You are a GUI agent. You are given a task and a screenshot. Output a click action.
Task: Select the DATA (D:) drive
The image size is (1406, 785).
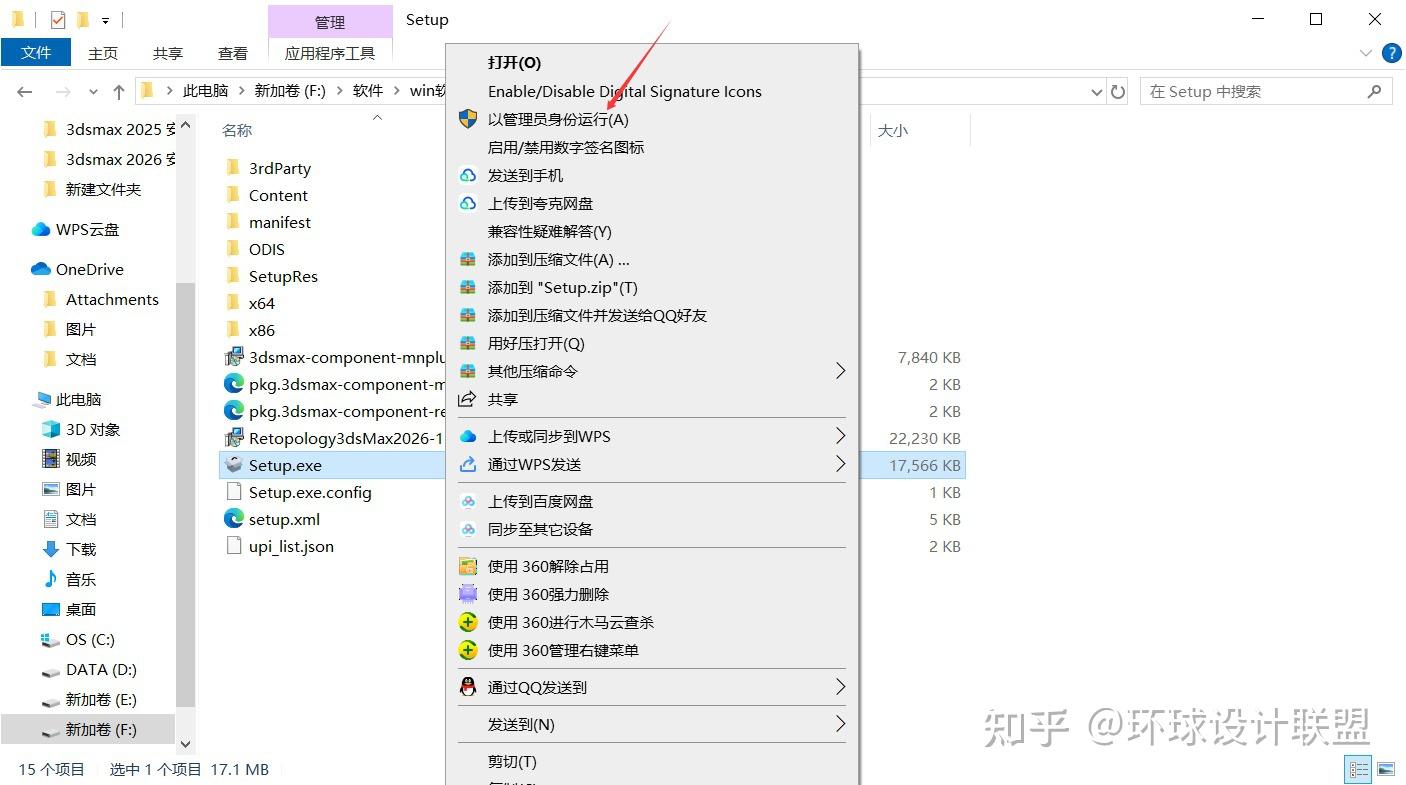[x=101, y=669]
